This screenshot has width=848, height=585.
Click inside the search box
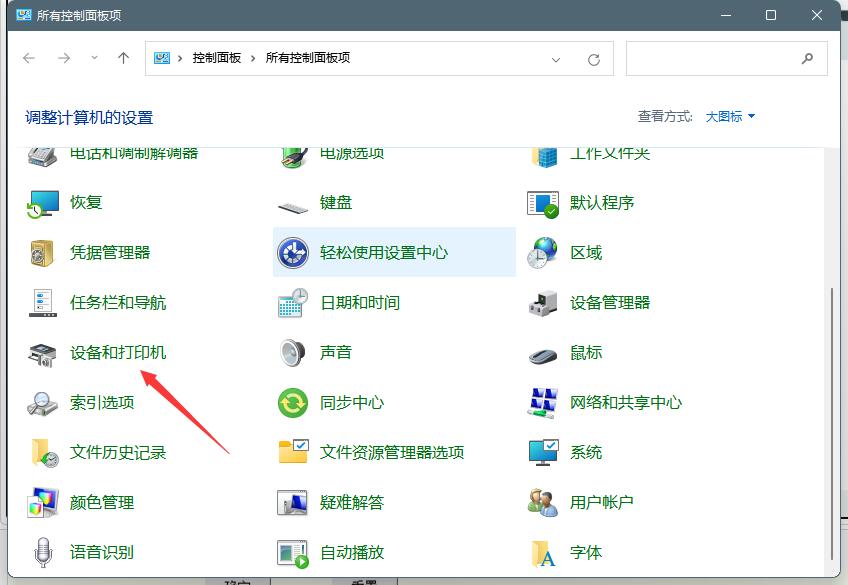click(x=720, y=58)
